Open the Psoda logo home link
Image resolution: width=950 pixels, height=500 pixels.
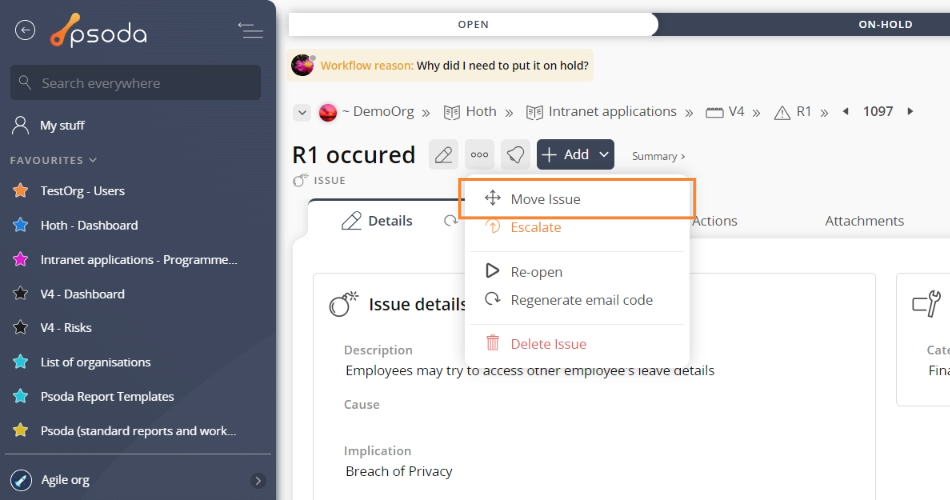click(x=99, y=30)
